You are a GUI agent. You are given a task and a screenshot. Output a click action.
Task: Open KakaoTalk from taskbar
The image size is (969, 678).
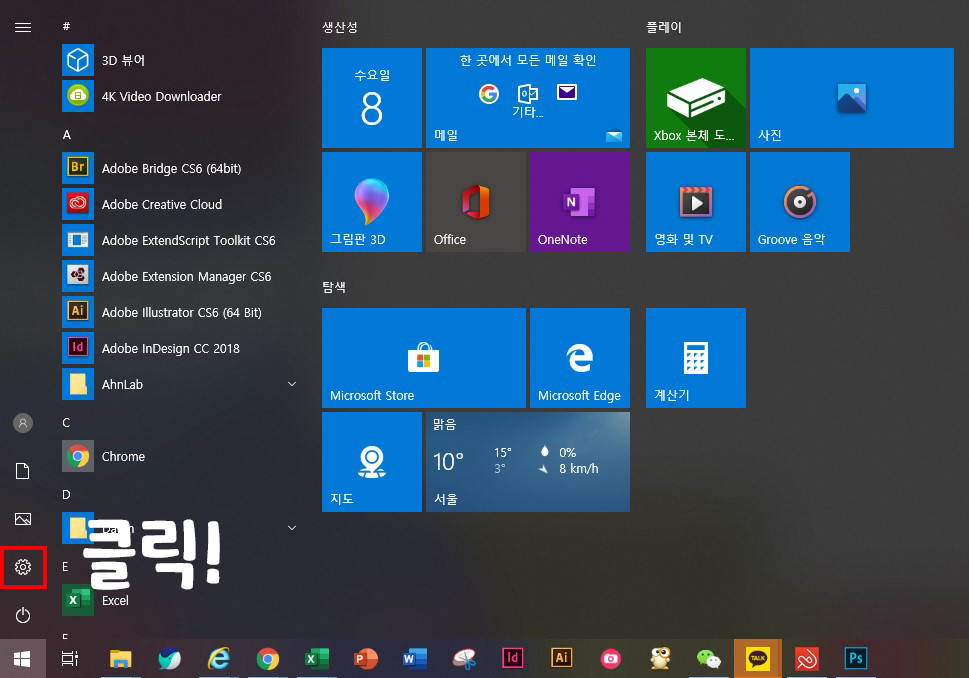tap(758, 659)
